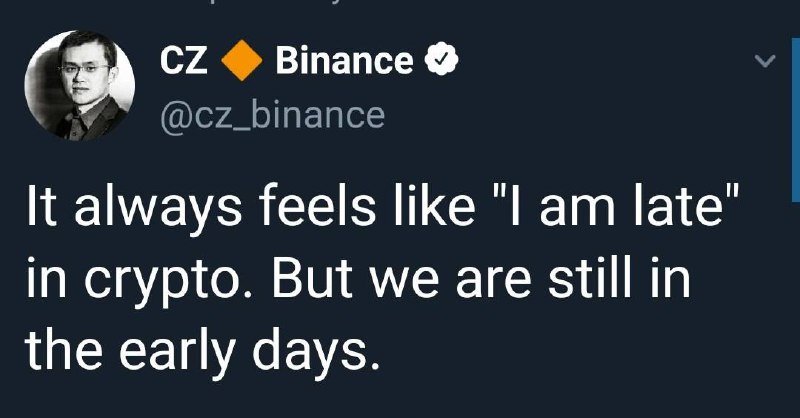The height and width of the screenshot is (418, 800).
Task: Open the tweet options chevron menu
Action: tap(764, 62)
